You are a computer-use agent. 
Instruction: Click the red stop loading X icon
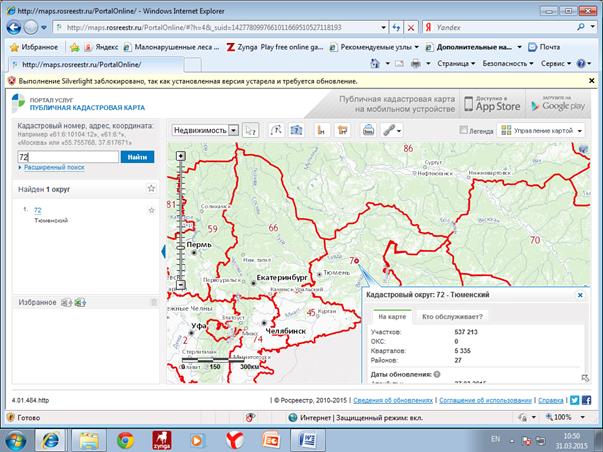(411, 28)
